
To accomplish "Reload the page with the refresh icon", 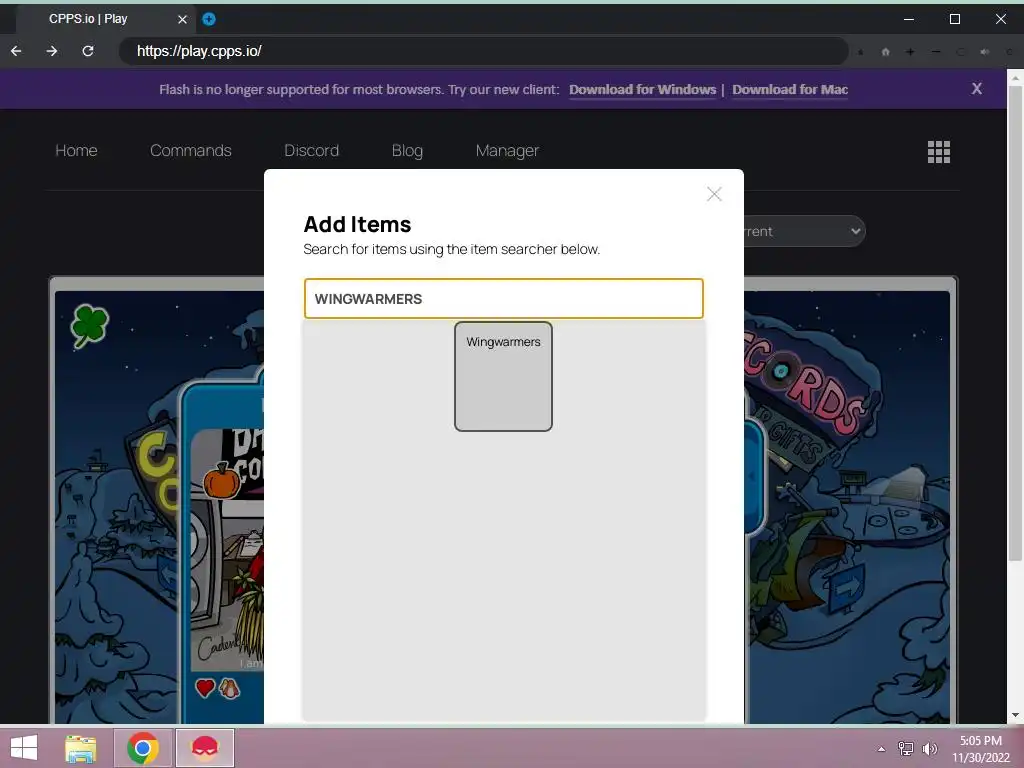I will coord(88,51).
